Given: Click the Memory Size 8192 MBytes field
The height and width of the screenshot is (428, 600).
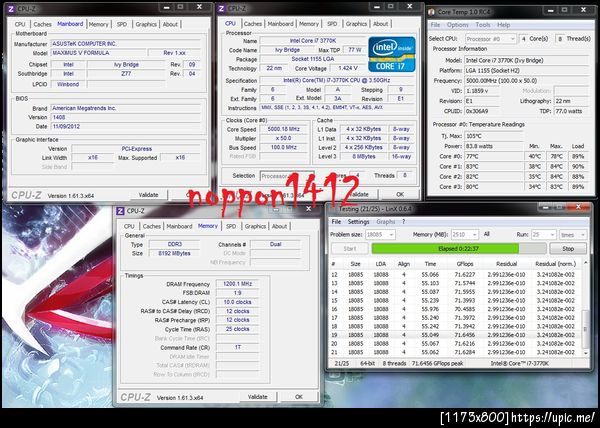Looking at the screenshot, I should (174, 254).
